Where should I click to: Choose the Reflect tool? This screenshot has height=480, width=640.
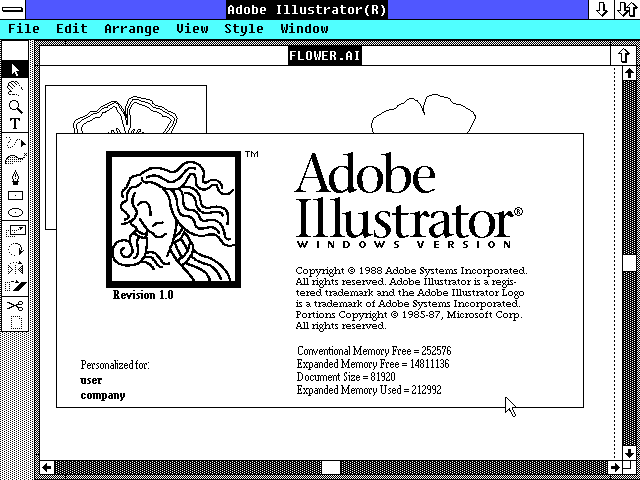15,268
